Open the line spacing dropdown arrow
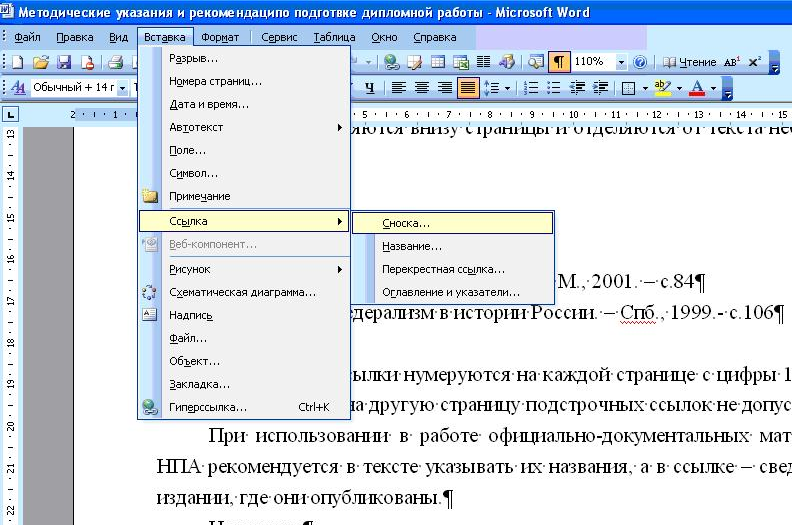792x525 pixels. [508, 88]
